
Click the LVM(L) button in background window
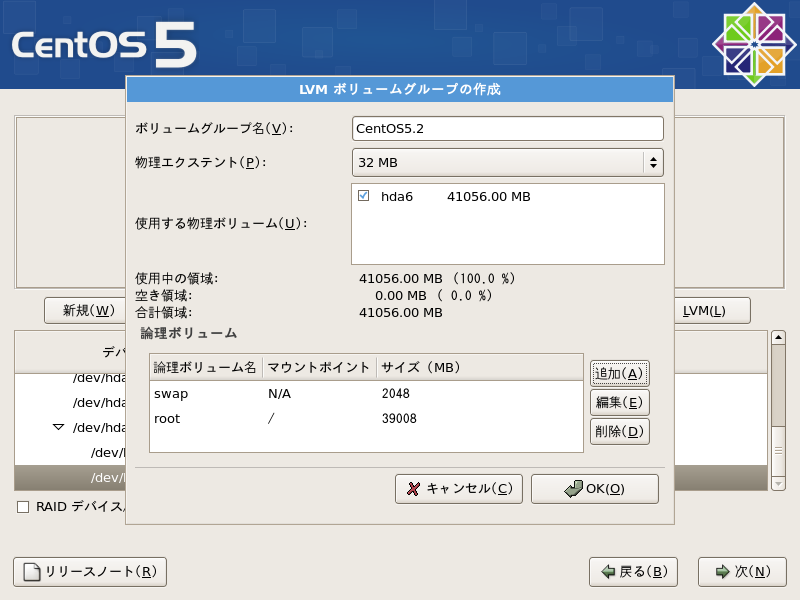(x=712, y=311)
